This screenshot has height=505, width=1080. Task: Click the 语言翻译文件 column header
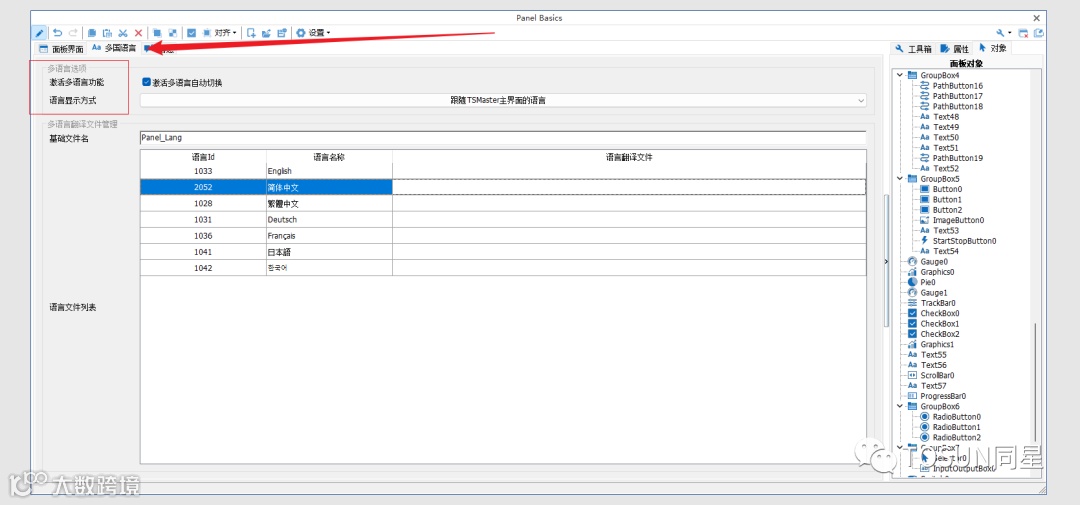click(629, 157)
